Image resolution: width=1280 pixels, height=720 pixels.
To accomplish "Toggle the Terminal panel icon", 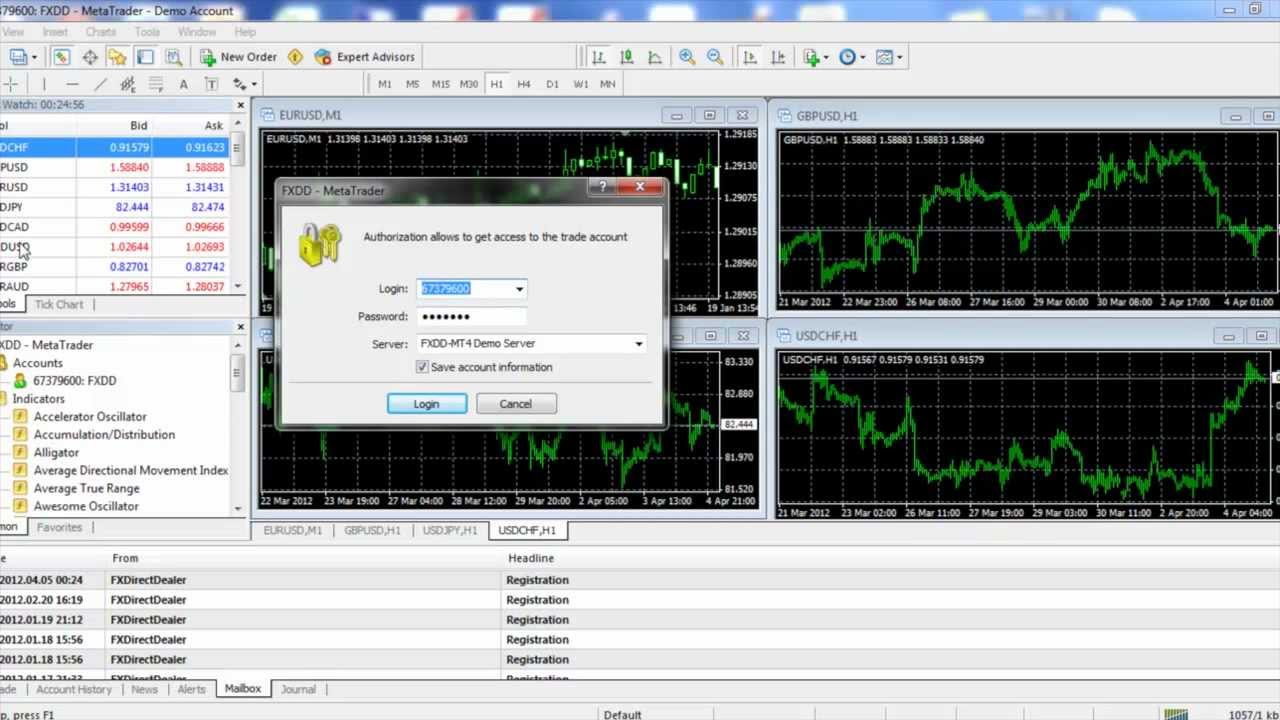I will [x=145, y=57].
